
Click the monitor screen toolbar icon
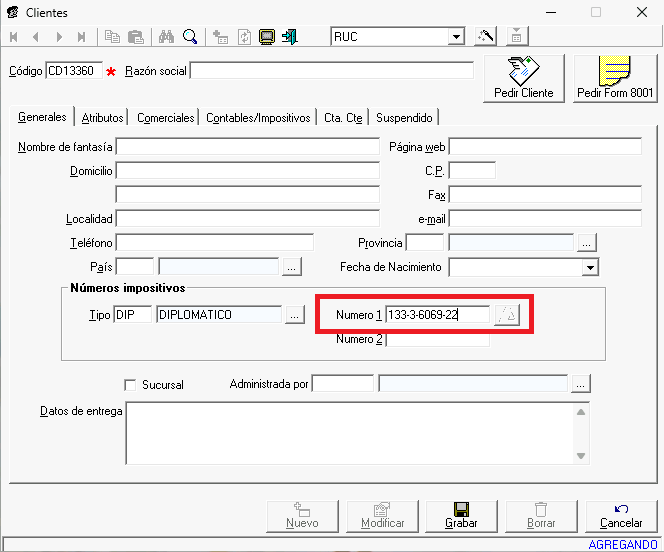click(267, 37)
